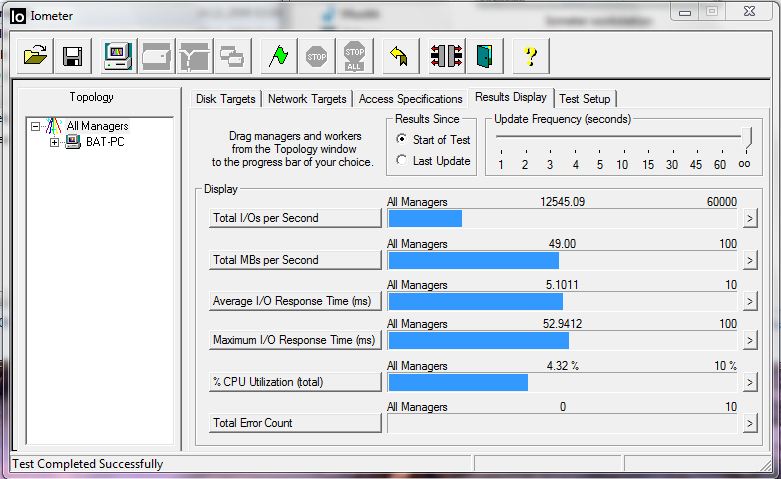The height and width of the screenshot is (479, 781).
Task: Click the Update Frequency slider thumb
Action: 747,137
